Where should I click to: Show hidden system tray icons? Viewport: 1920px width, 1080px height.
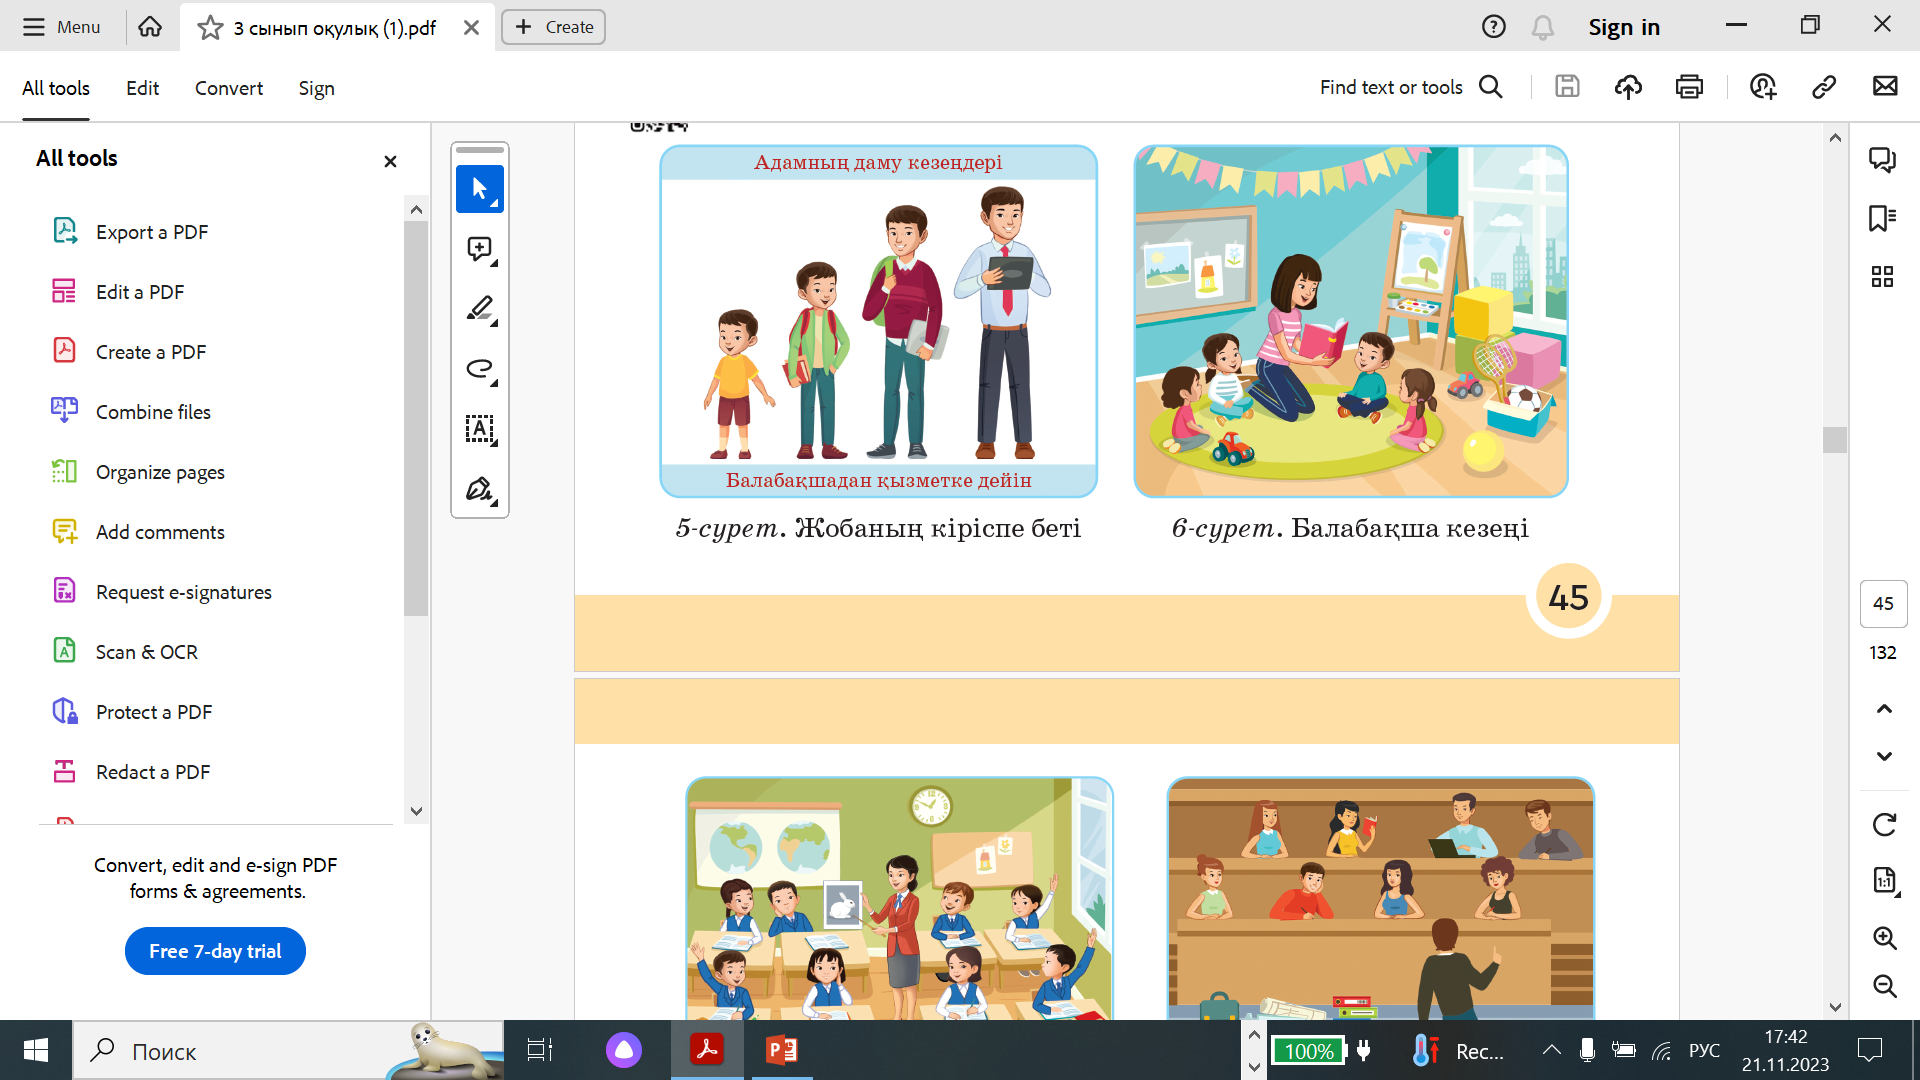(x=1551, y=1050)
